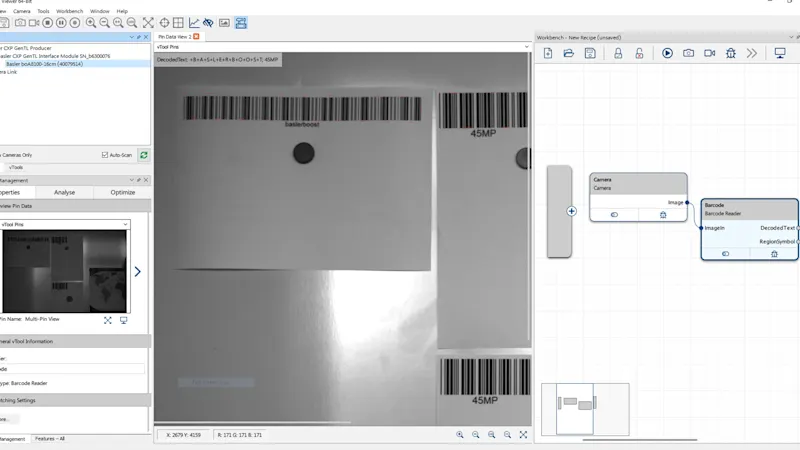800x450 pixels.
Task: Open the line chart histogram tool
Action: (194, 22)
